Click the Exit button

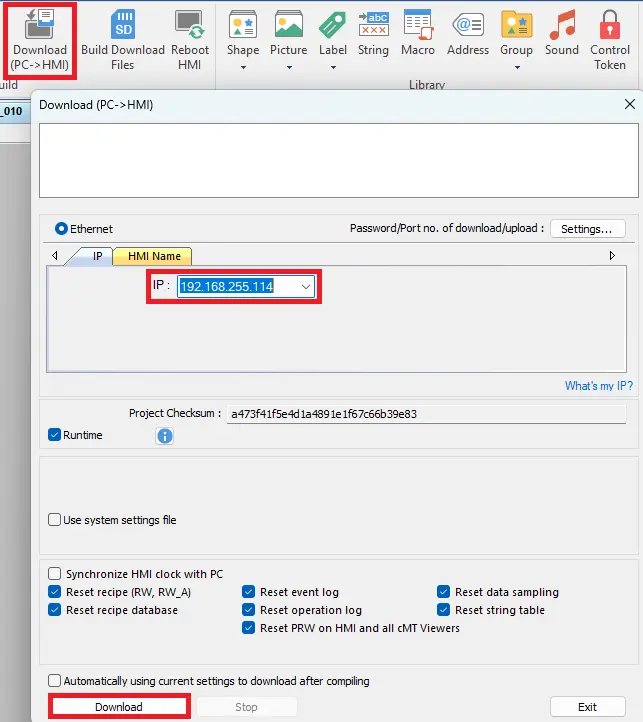click(x=587, y=707)
